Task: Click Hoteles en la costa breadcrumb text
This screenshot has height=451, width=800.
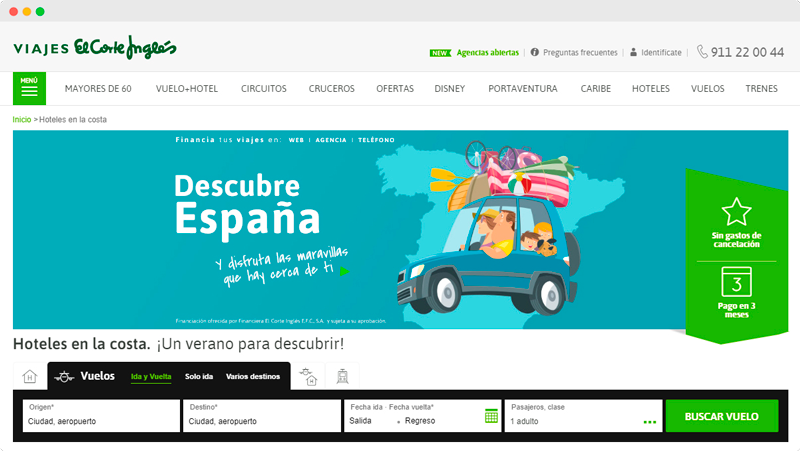Action: tap(73, 119)
